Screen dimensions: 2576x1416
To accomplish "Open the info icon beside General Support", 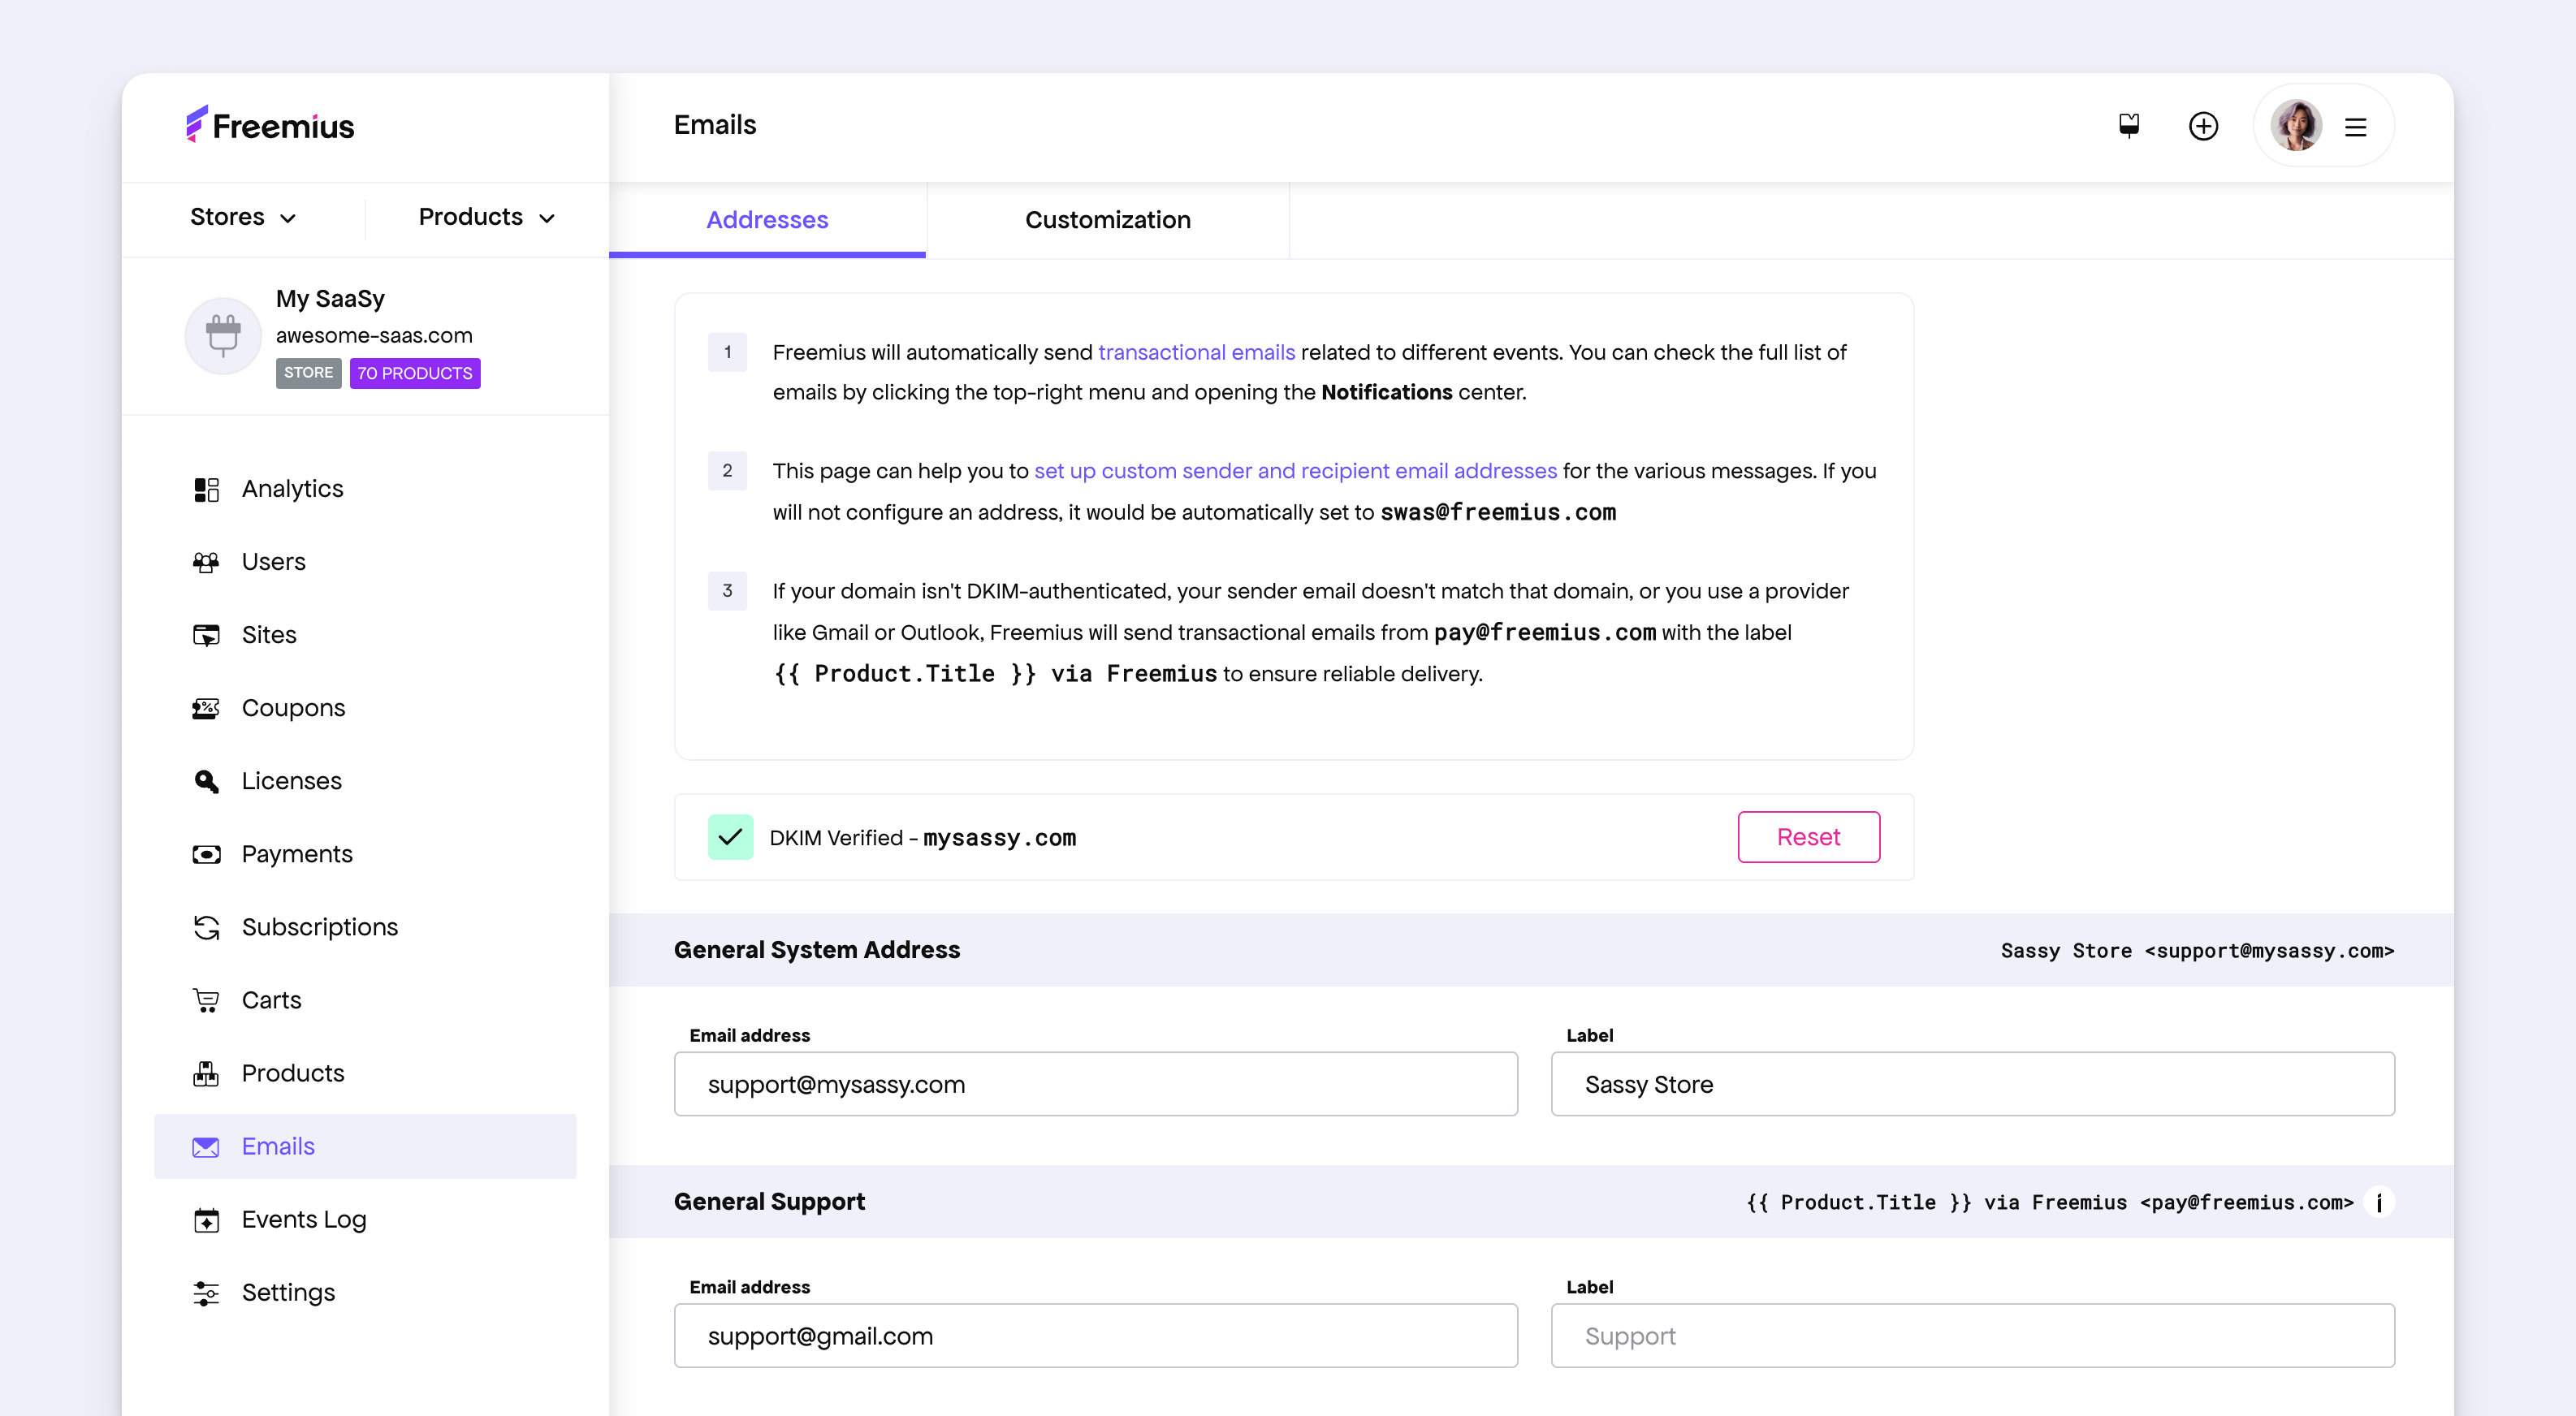I will [x=2379, y=1202].
